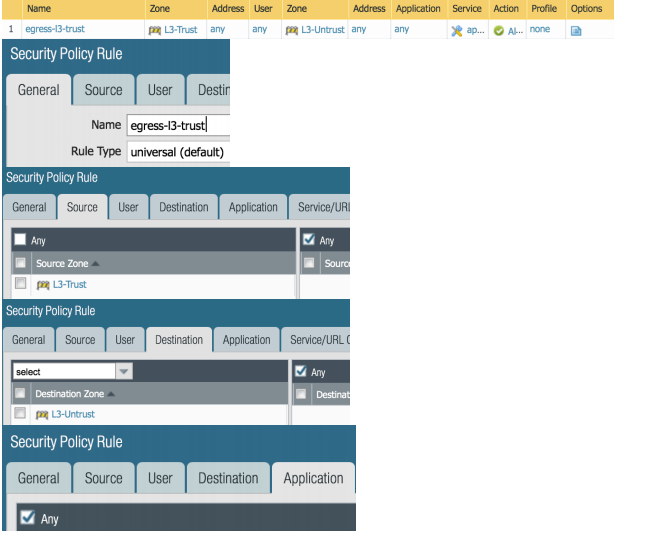Click L3-Trust zone icon in Source Zone list

coord(43,285)
